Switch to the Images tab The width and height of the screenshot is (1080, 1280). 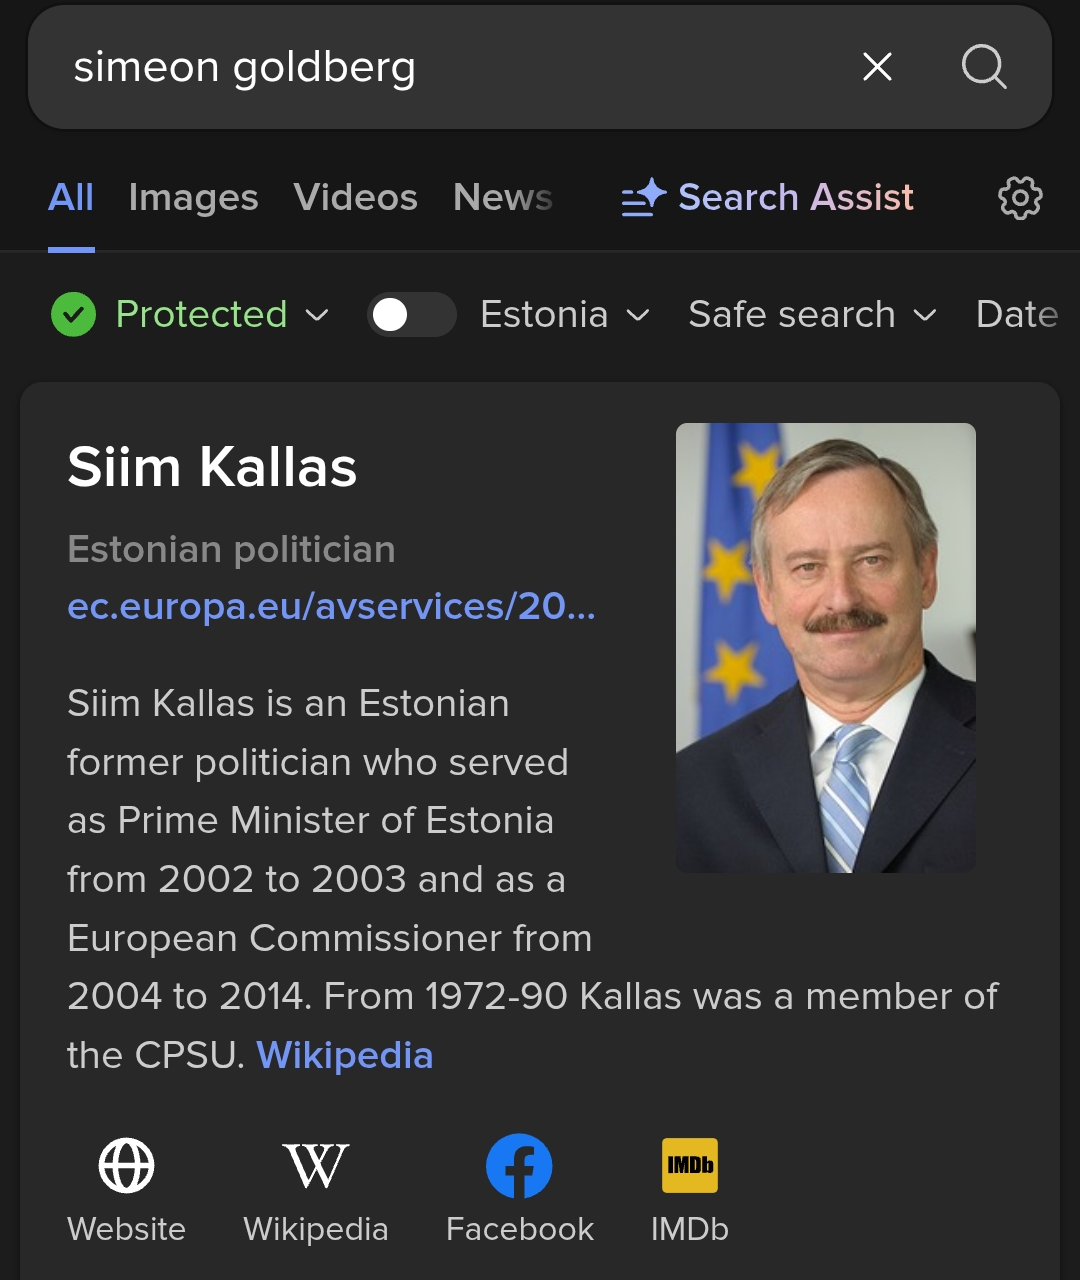(x=193, y=198)
